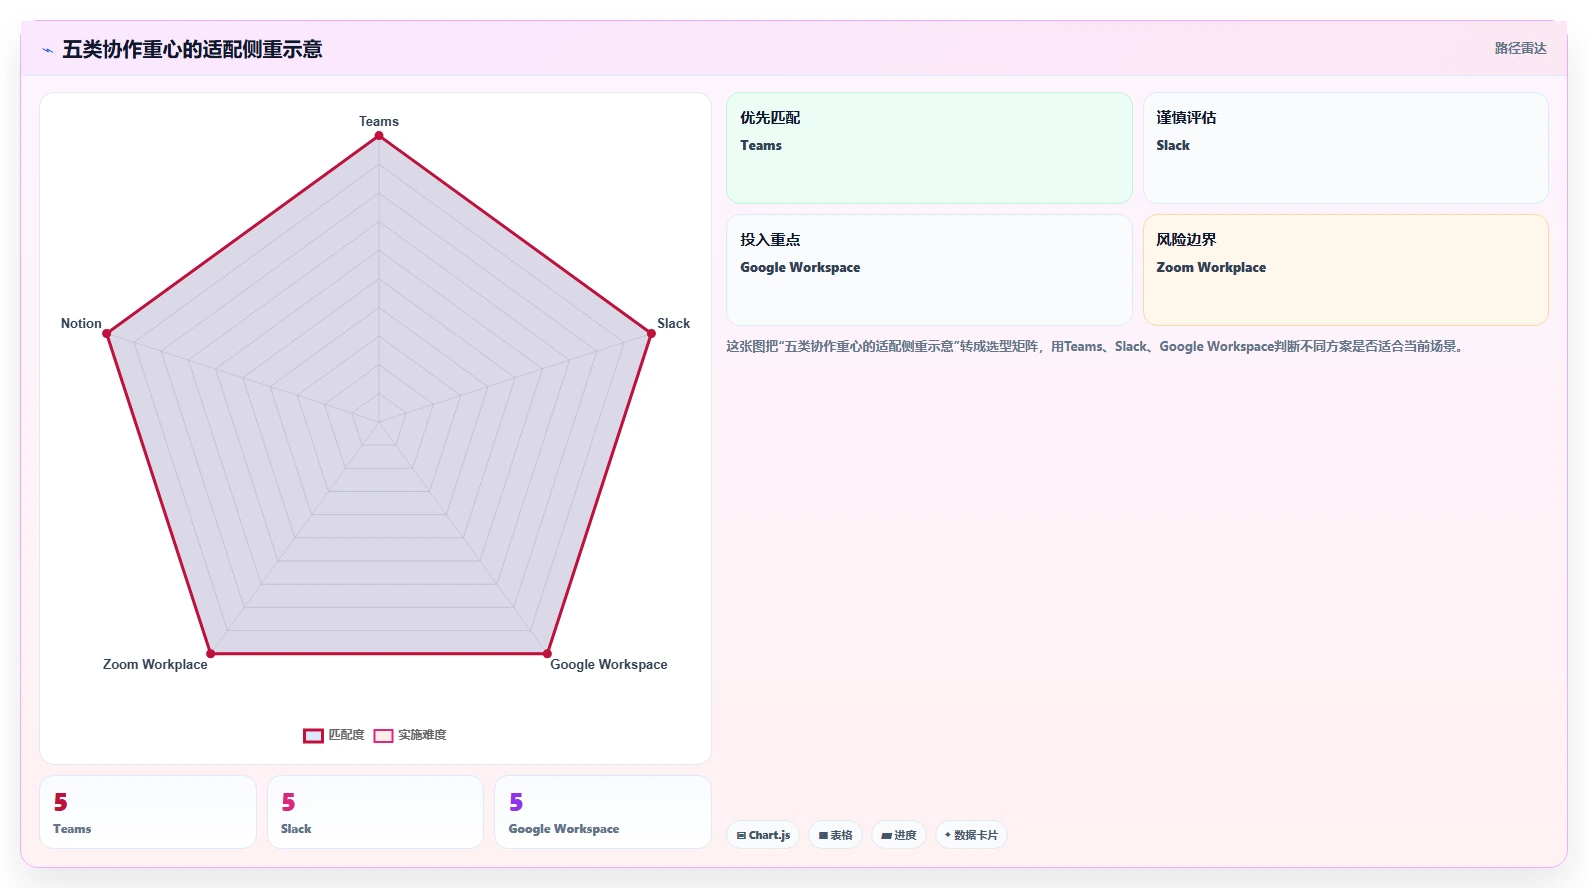Click the icon in the 表格 chip
Screen dimensions: 1588x888
823,835
